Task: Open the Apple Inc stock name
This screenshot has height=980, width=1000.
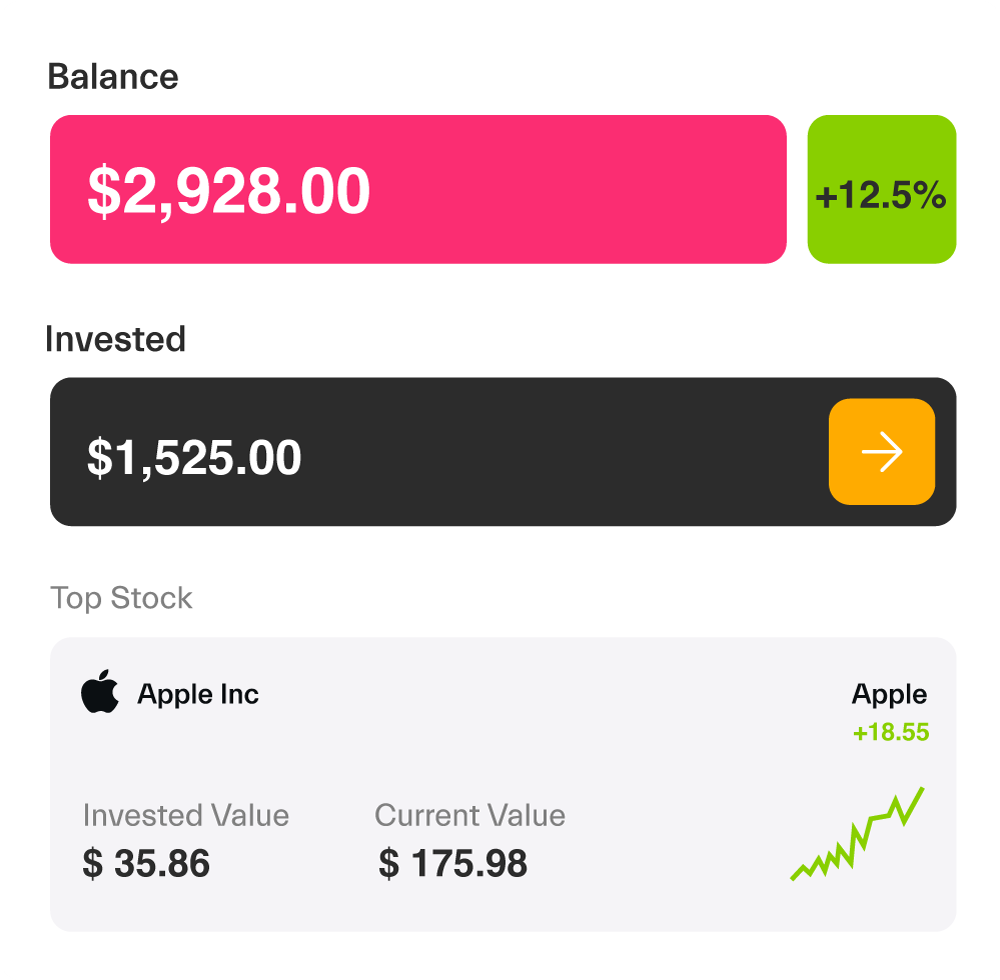Action: point(198,695)
